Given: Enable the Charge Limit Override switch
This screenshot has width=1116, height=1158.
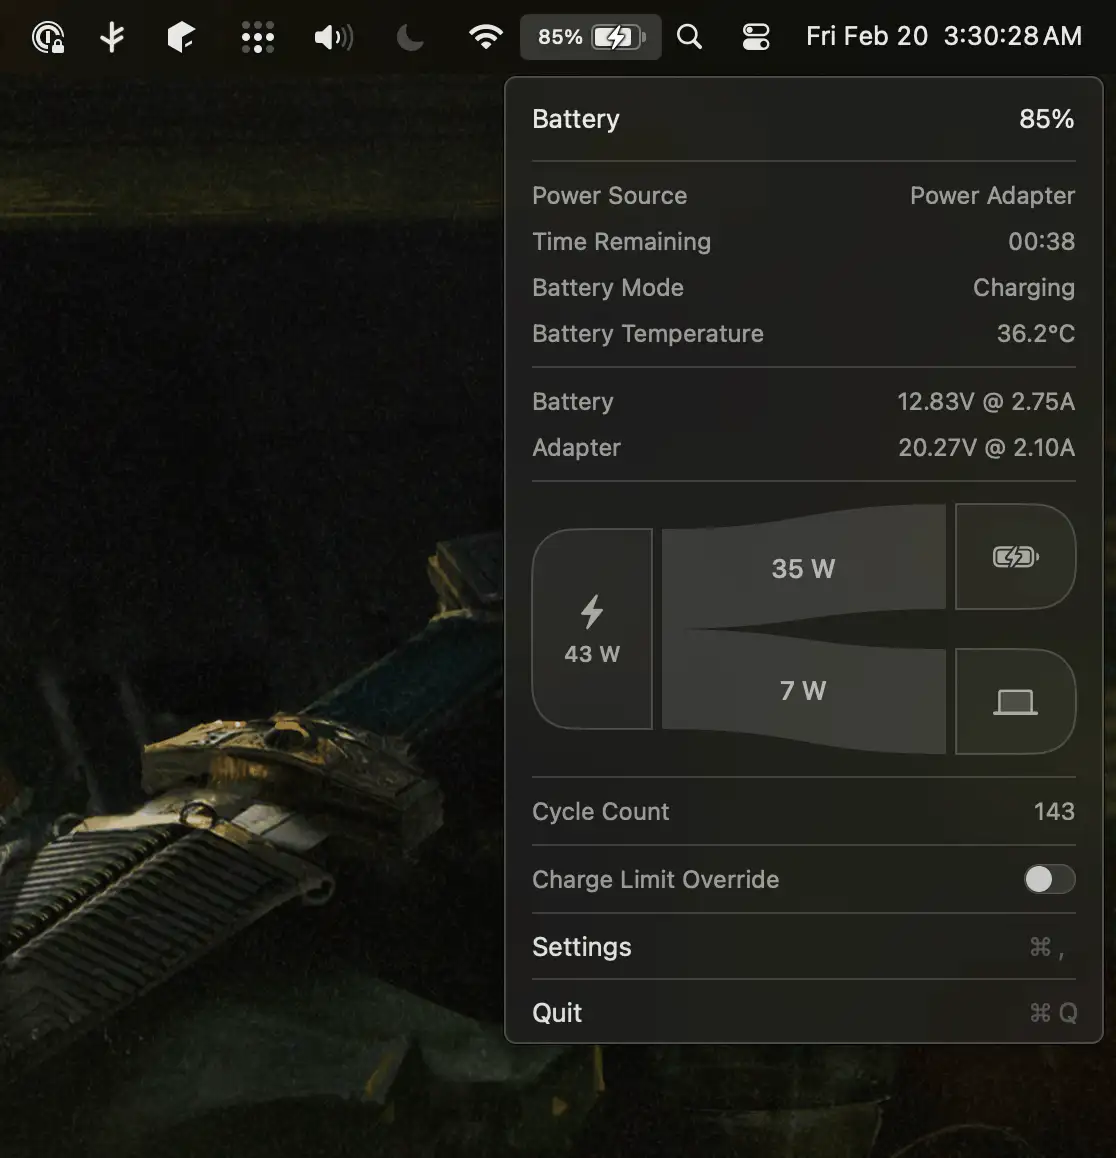Looking at the screenshot, I should coord(1049,879).
